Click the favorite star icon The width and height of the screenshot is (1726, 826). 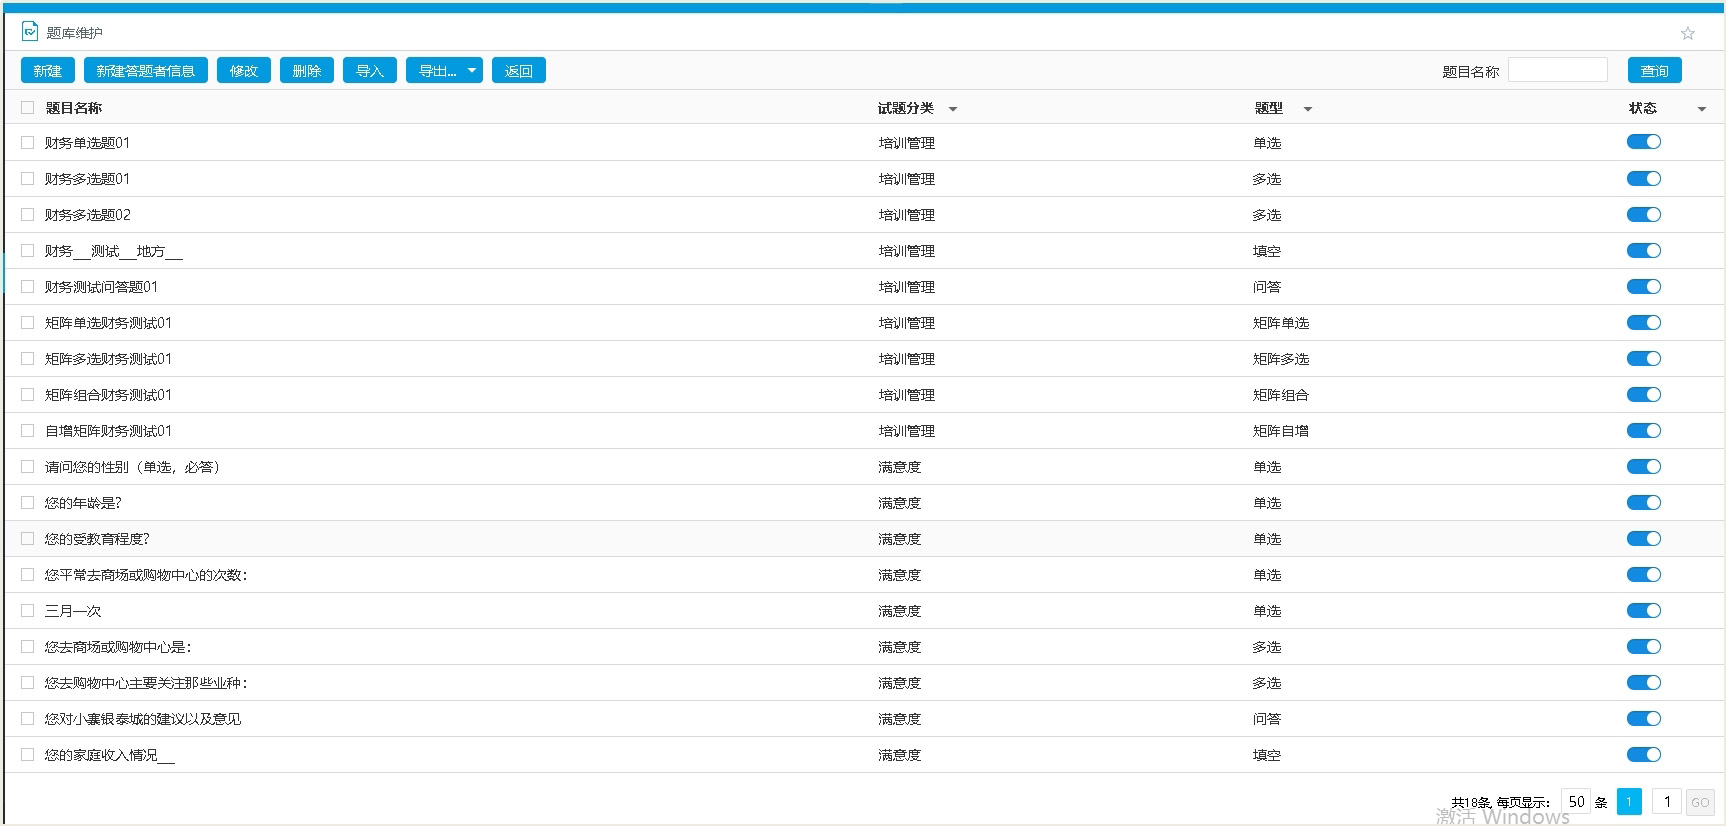(x=1688, y=33)
